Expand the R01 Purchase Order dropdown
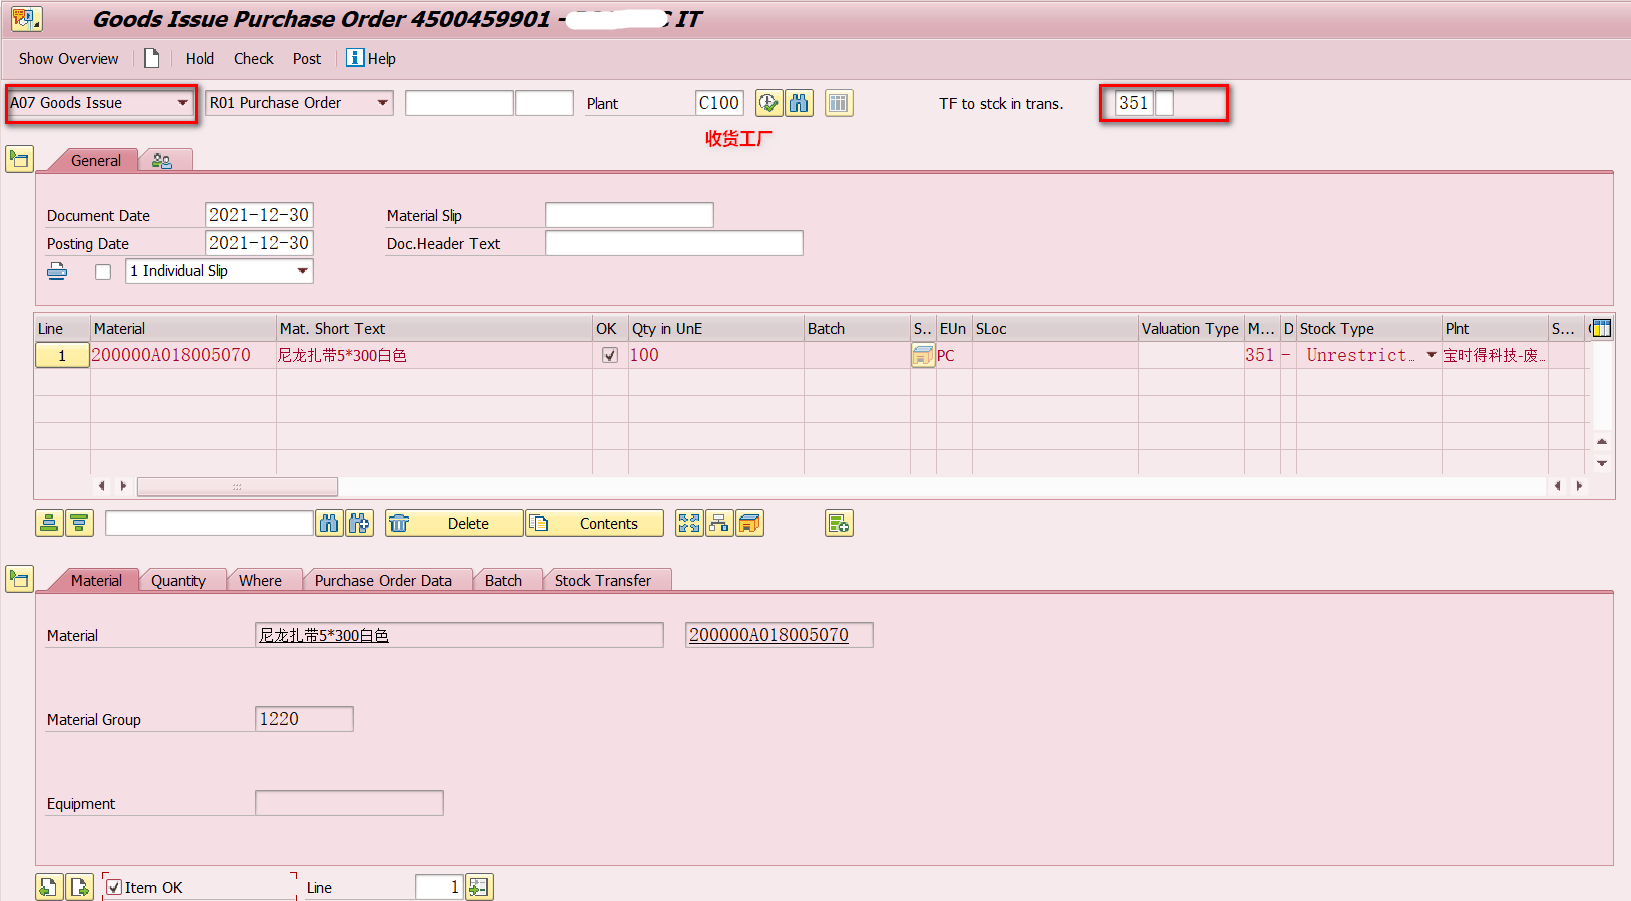This screenshot has width=1631, height=901. (383, 102)
